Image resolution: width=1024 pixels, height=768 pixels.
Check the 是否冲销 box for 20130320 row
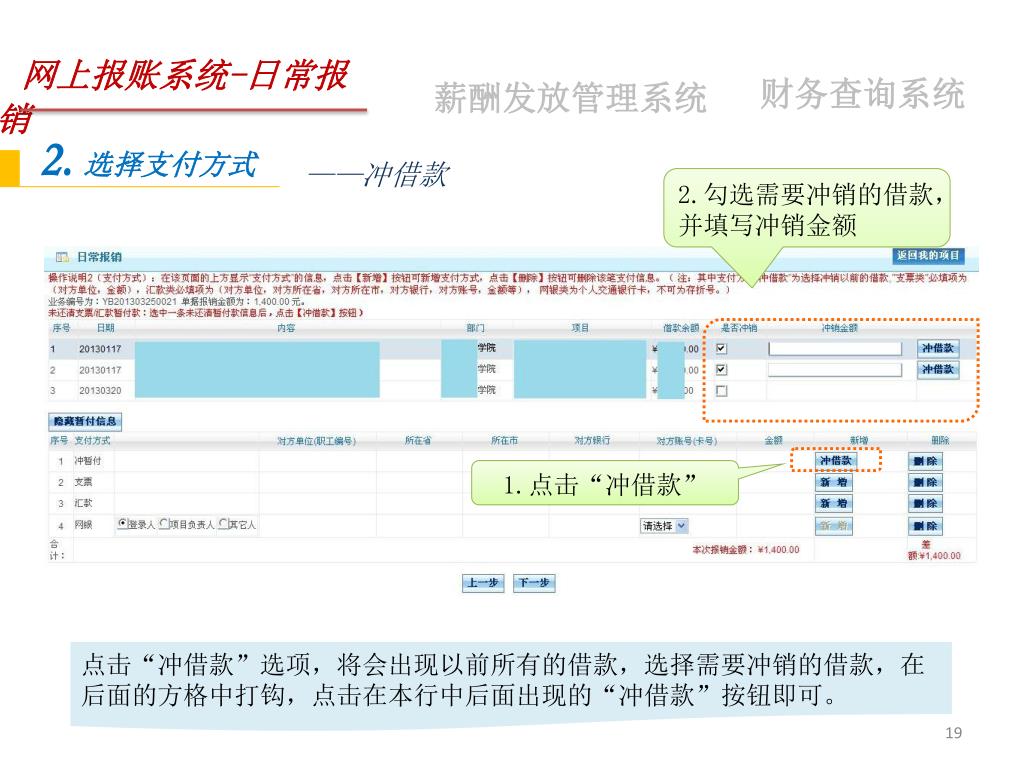tap(722, 391)
